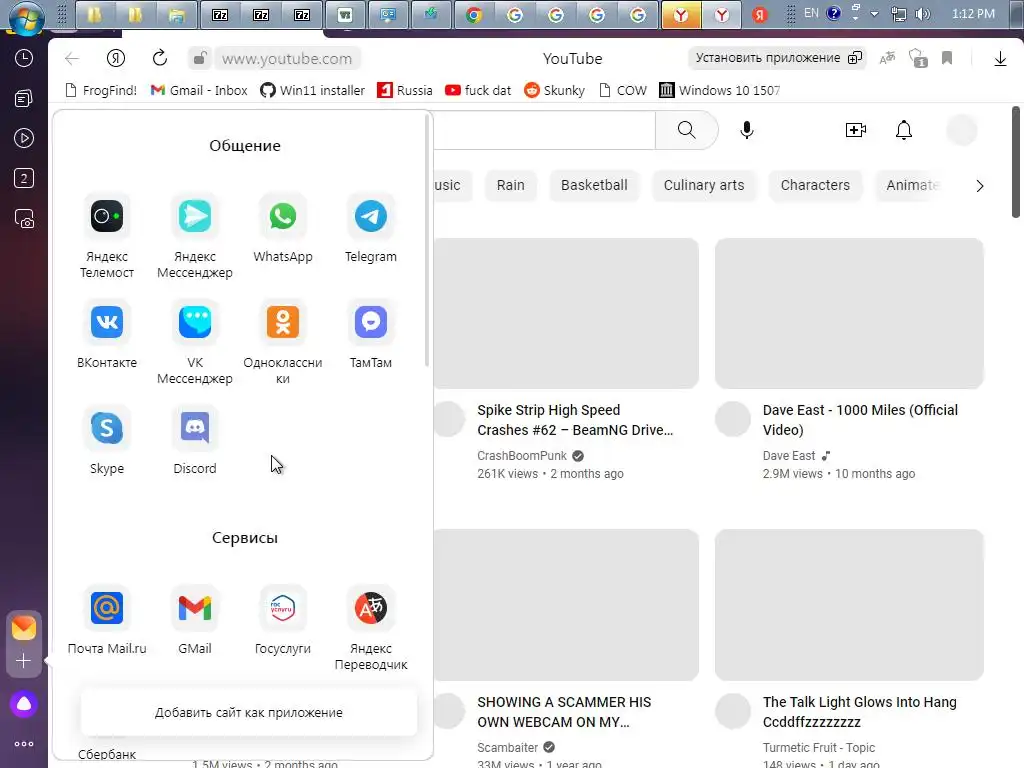The height and width of the screenshot is (768, 1024).
Task: Click the plus add-app sidebar button
Action: click(x=24, y=661)
